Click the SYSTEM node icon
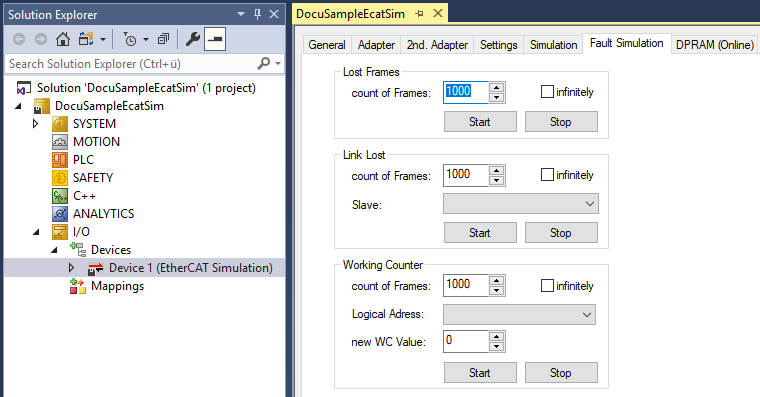Viewport: 760px width, 397px height. pos(60,124)
